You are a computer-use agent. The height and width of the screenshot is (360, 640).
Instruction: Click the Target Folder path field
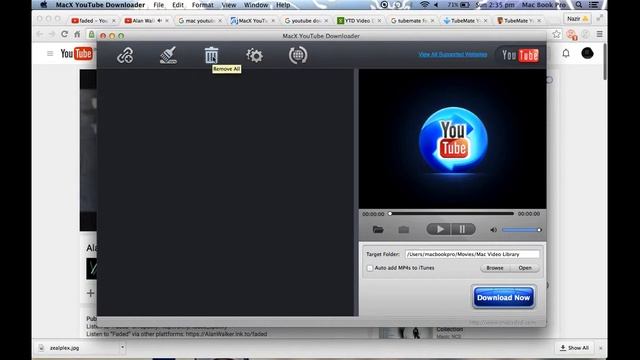(472, 254)
